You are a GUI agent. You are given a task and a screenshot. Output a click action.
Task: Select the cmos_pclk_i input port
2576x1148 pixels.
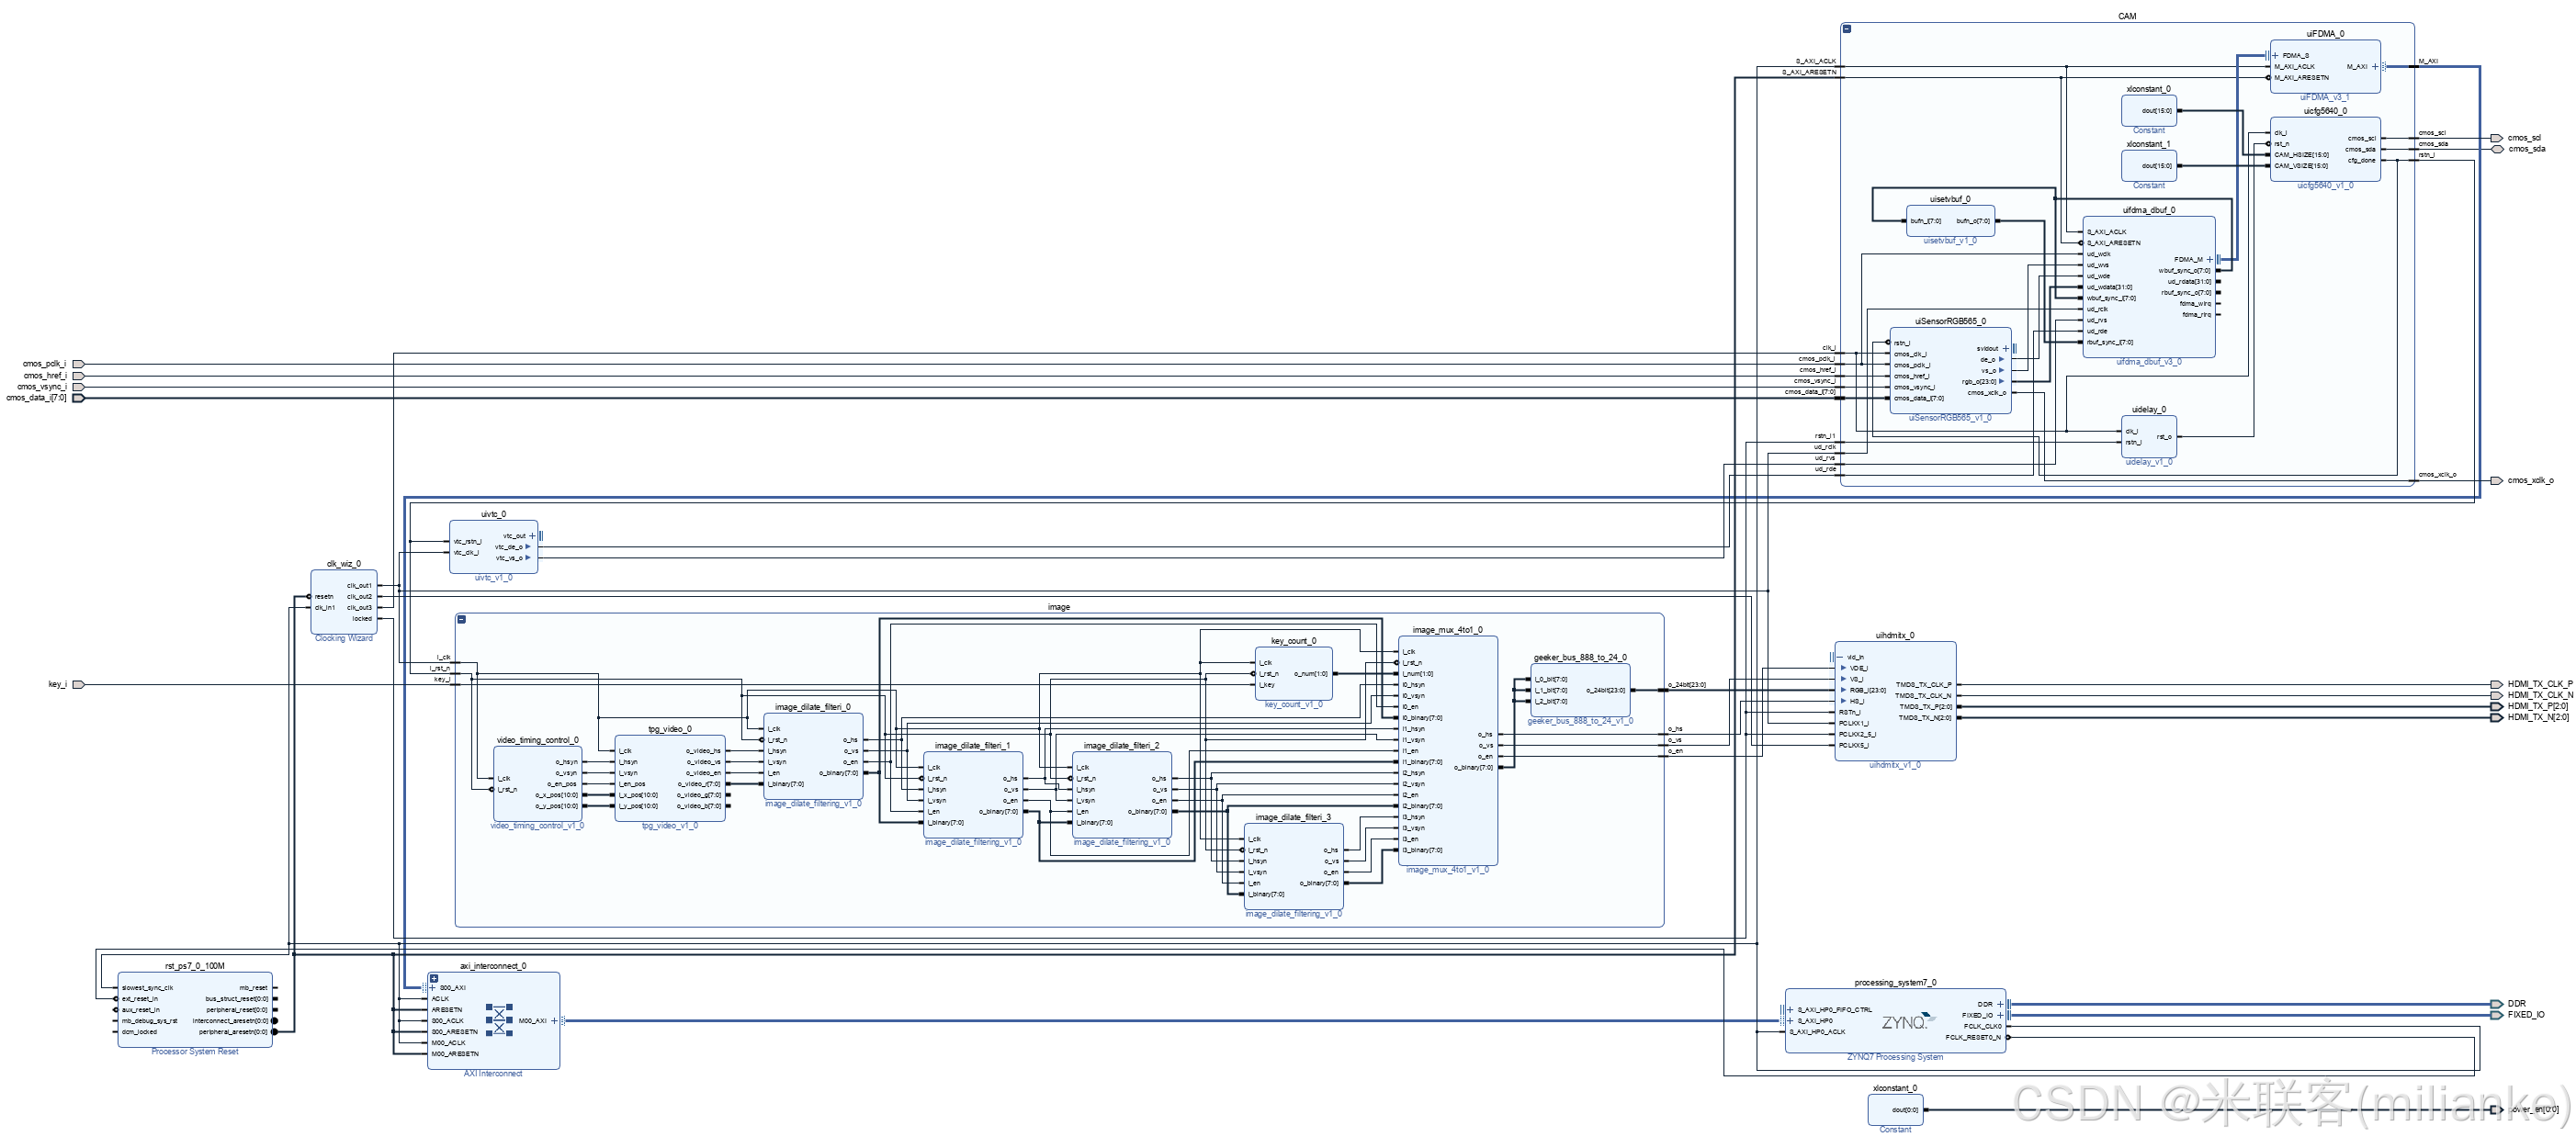click(x=78, y=364)
